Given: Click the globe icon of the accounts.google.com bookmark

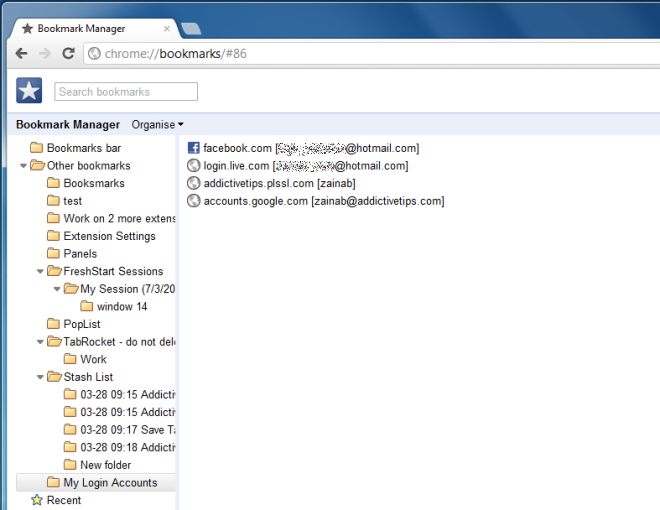Looking at the screenshot, I should [194, 201].
